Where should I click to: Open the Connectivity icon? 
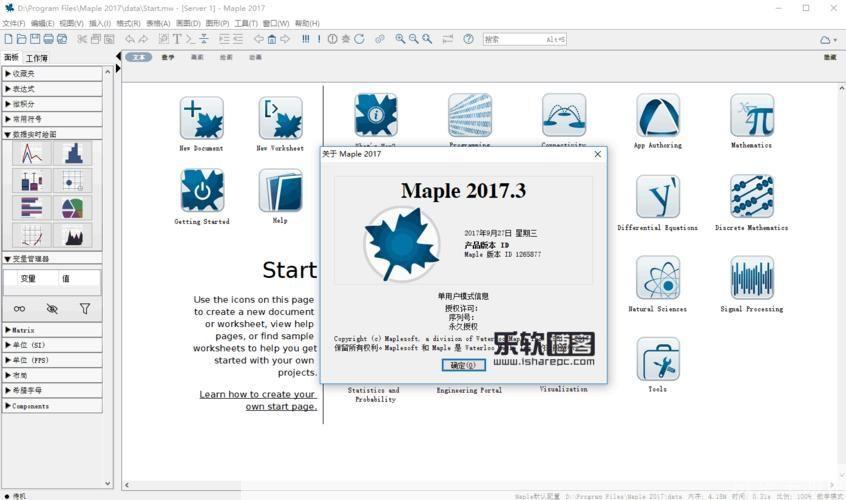tap(564, 115)
